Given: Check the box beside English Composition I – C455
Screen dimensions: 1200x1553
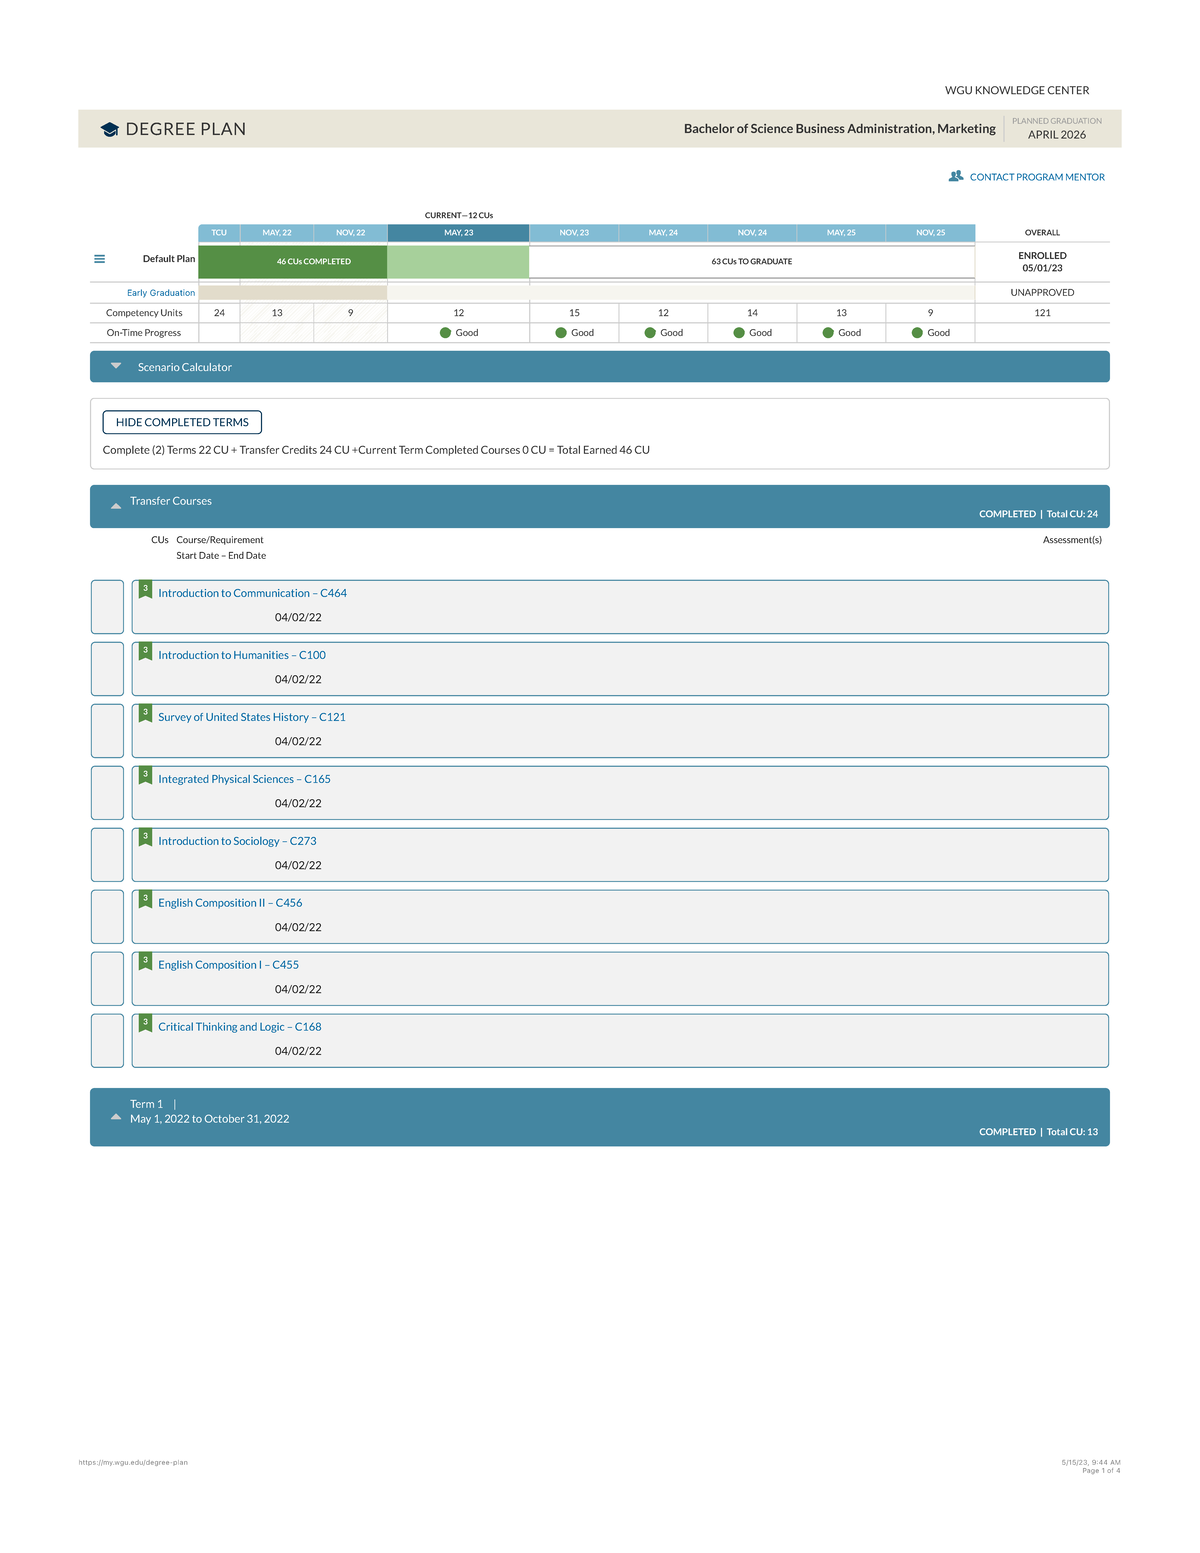Looking at the screenshot, I should point(107,979).
